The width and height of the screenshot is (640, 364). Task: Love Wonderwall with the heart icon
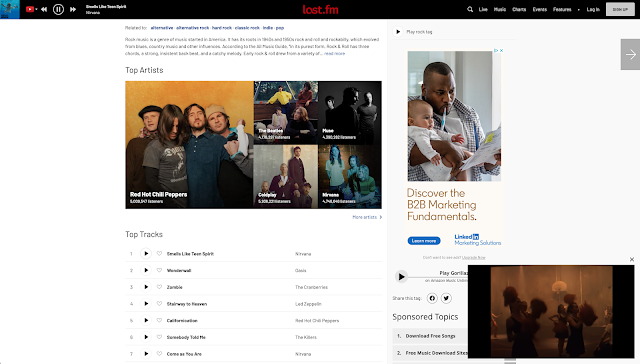159,270
